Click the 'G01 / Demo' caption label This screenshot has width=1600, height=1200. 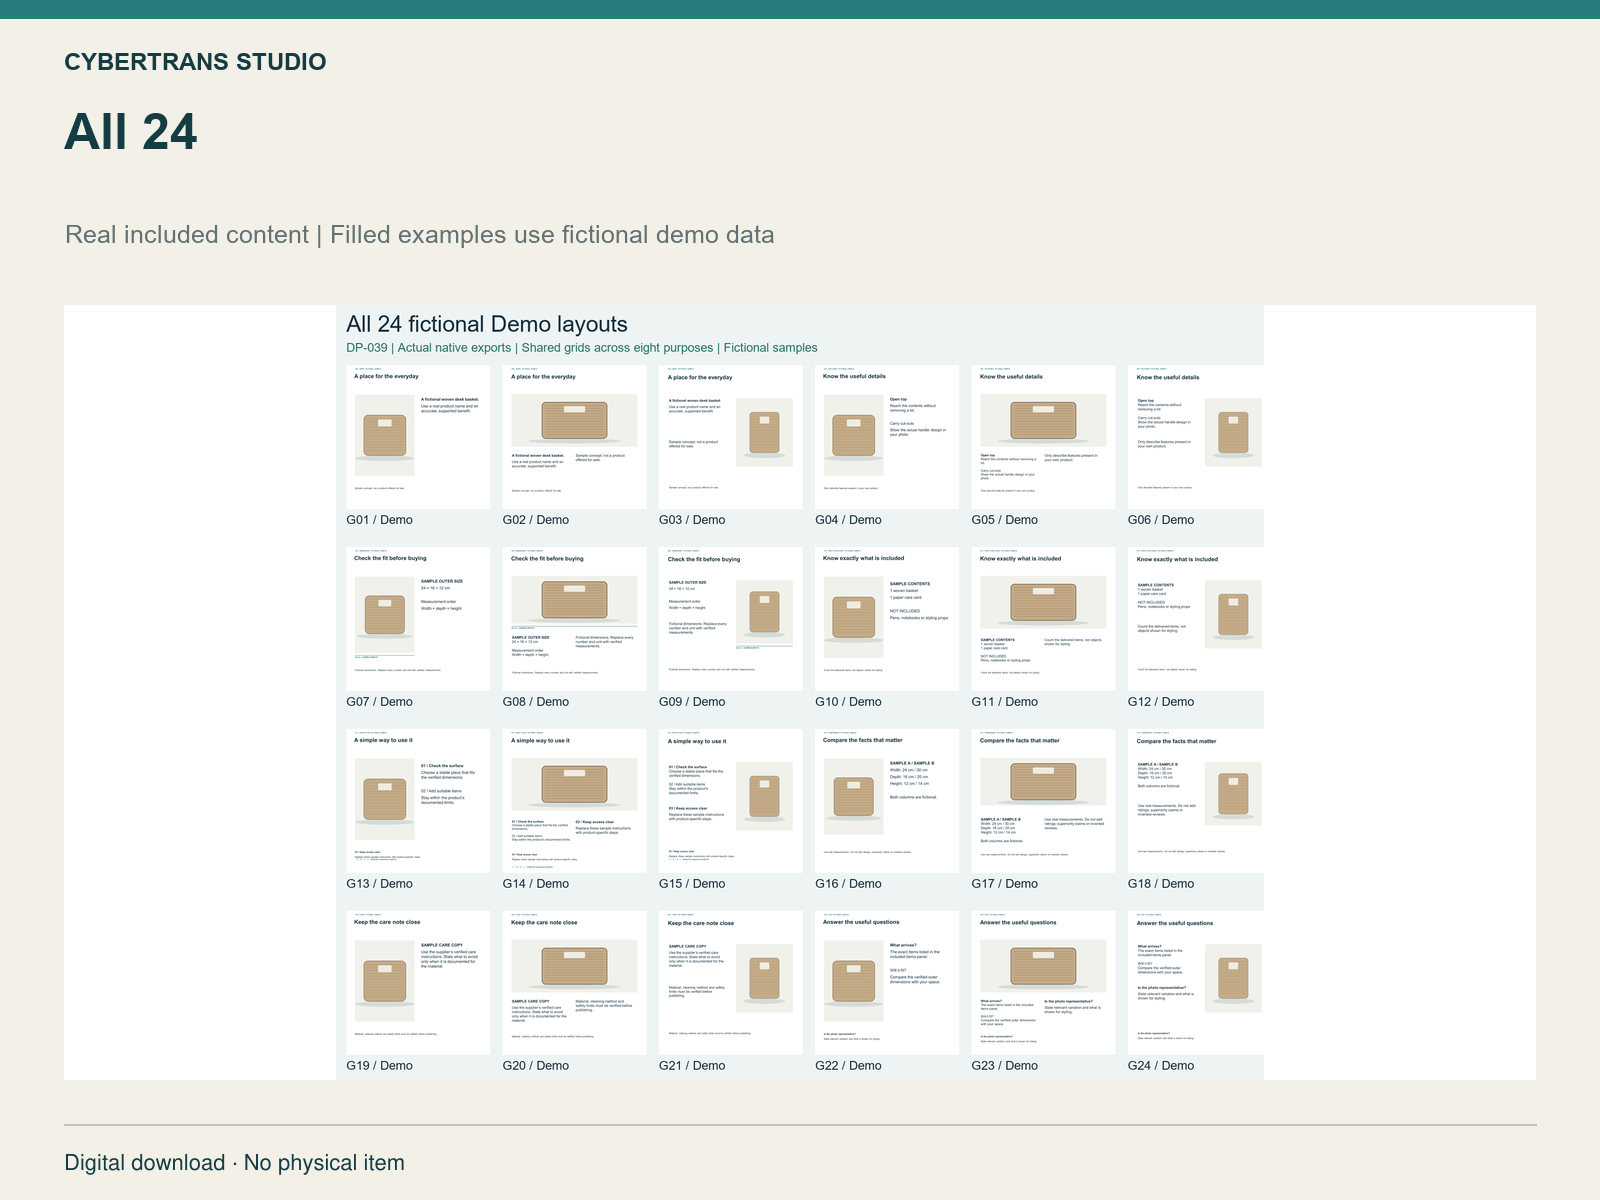(380, 520)
